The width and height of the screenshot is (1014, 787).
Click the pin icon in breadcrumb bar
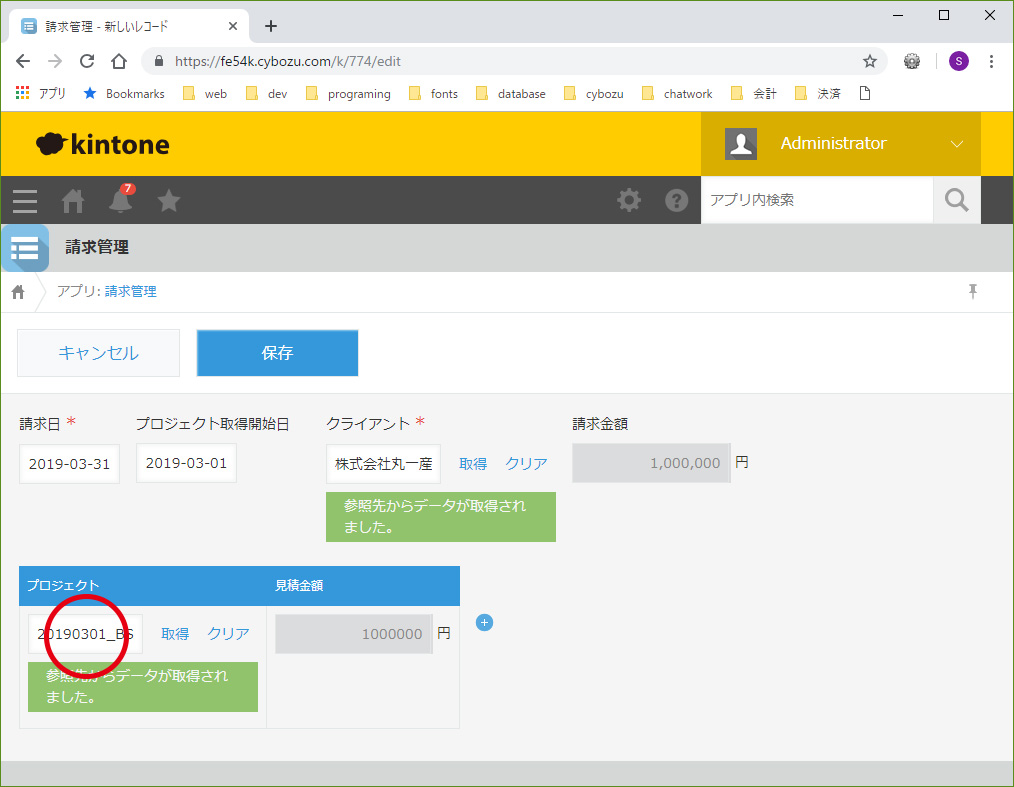[972, 291]
